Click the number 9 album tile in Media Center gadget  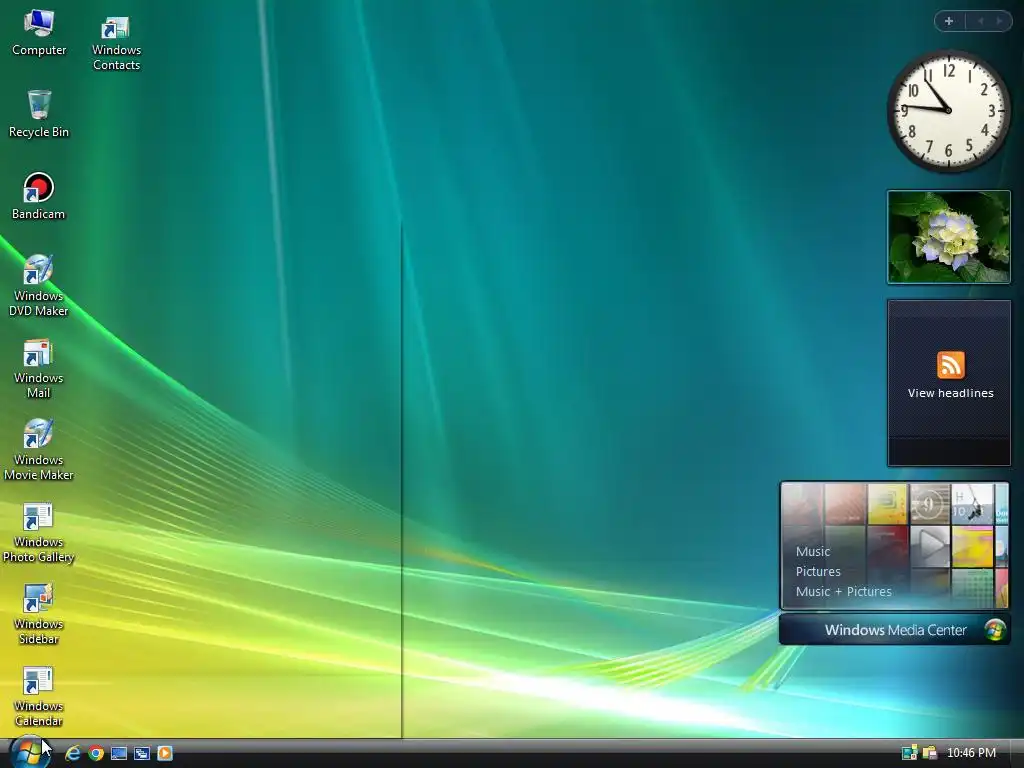[x=930, y=504]
